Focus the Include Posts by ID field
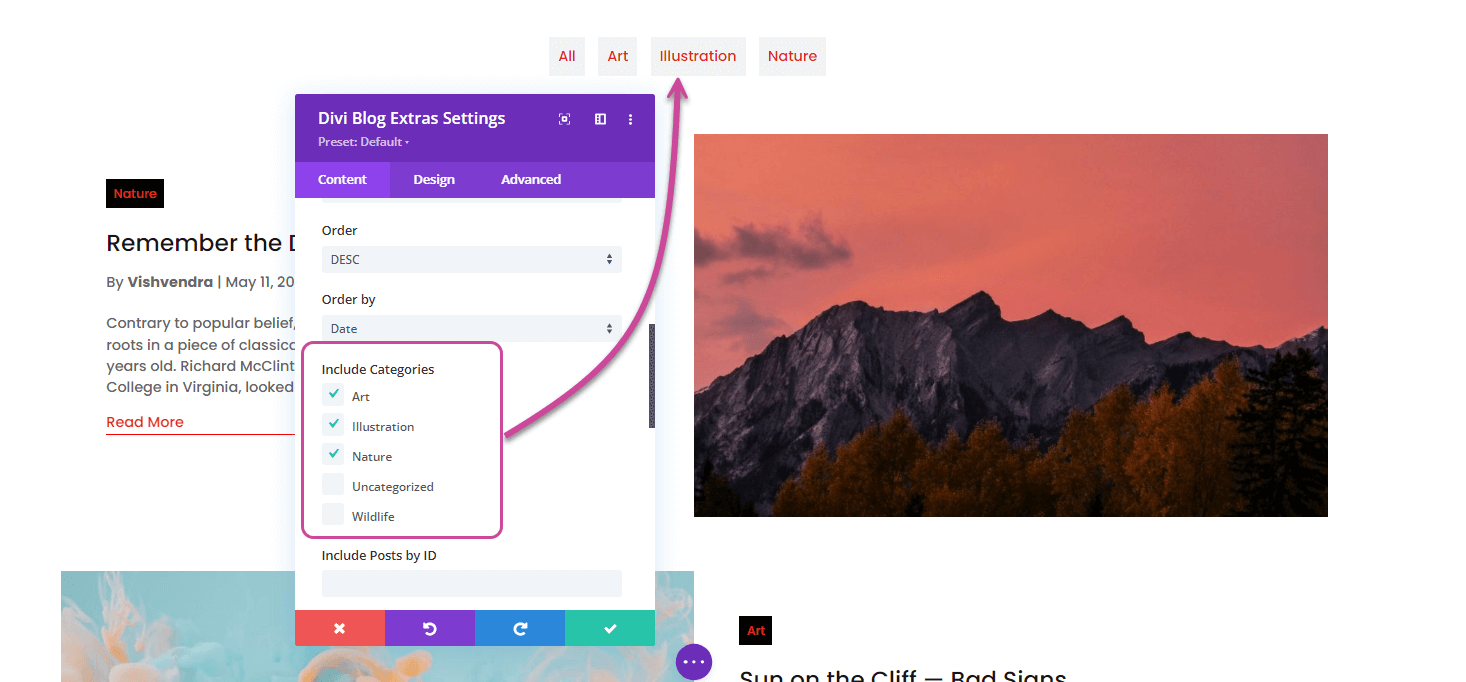 472,583
